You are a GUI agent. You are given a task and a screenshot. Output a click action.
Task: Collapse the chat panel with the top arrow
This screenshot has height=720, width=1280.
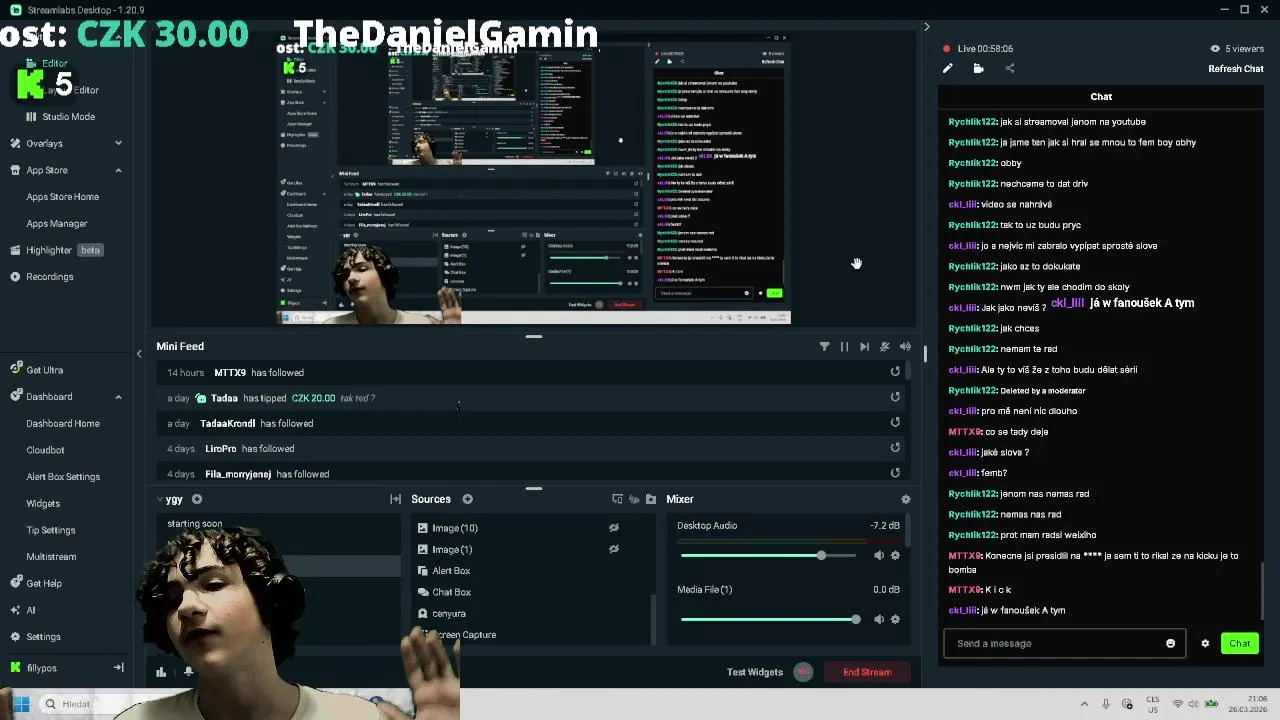[926, 27]
